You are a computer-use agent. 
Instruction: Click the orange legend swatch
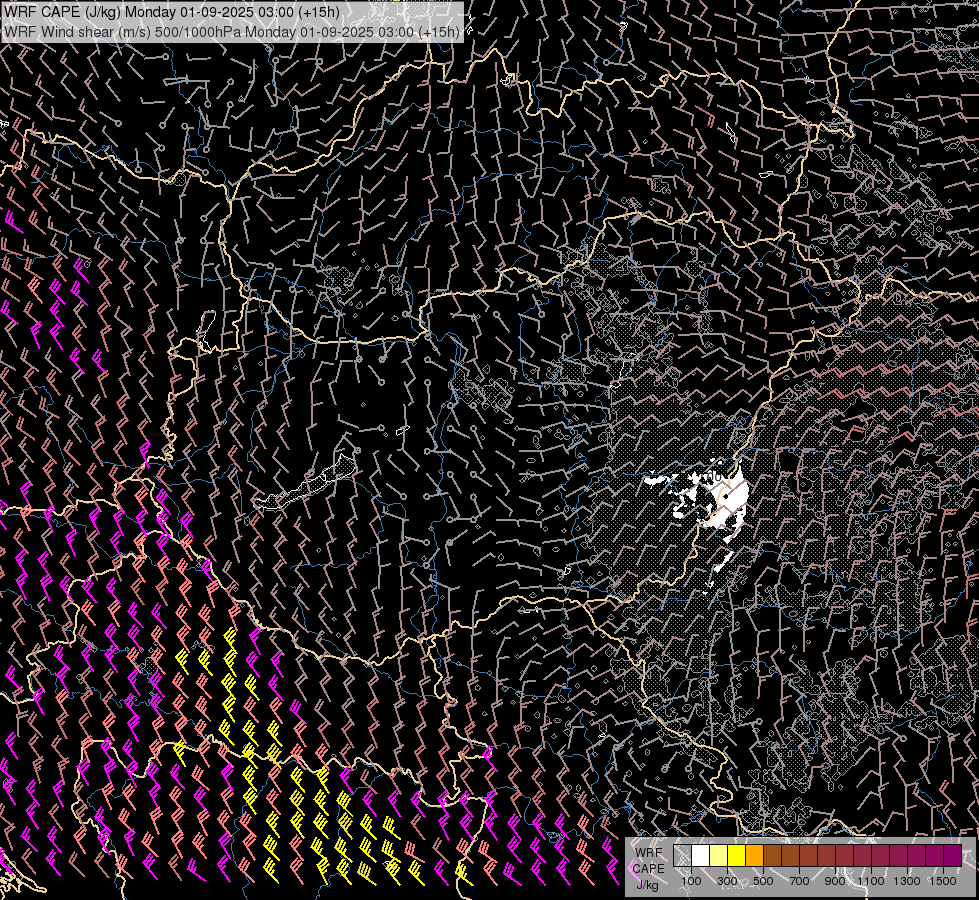[754, 856]
